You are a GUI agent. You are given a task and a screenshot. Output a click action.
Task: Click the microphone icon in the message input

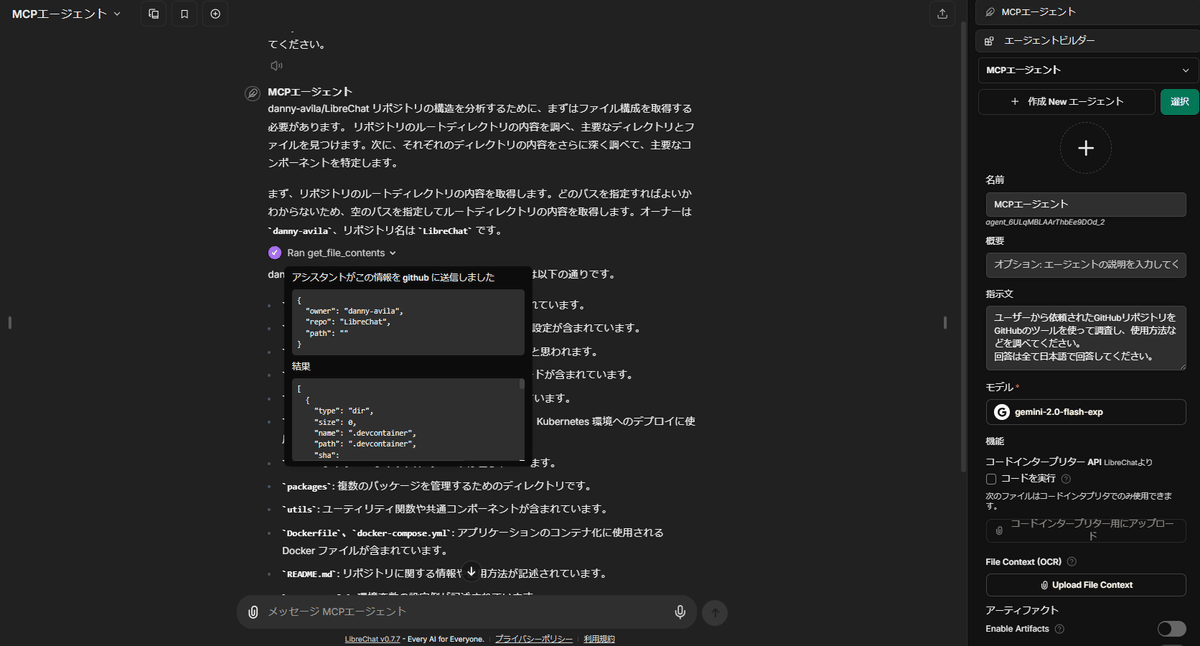coord(680,612)
